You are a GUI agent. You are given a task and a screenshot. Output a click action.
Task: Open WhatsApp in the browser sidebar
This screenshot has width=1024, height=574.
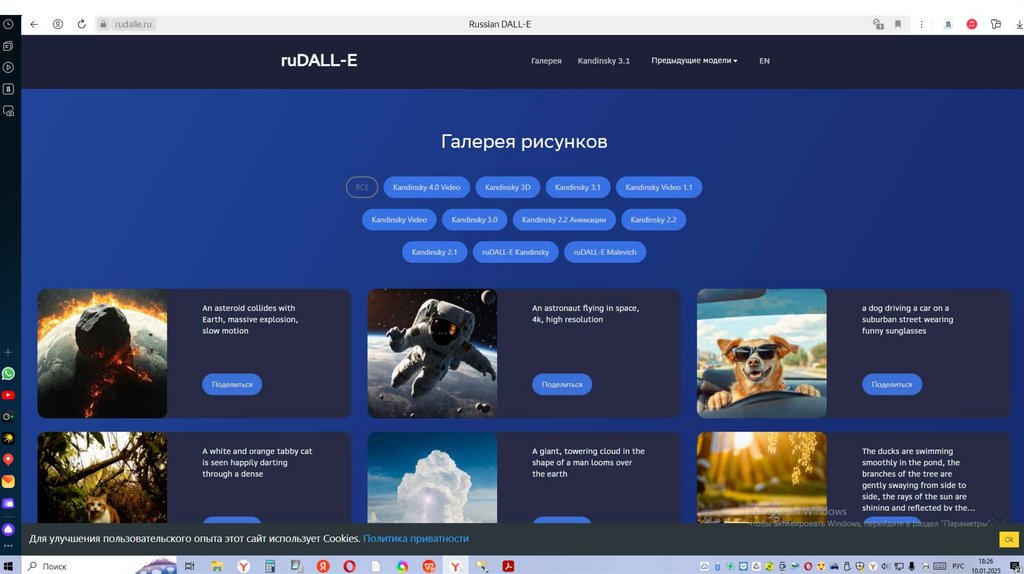click(x=8, y=374)
